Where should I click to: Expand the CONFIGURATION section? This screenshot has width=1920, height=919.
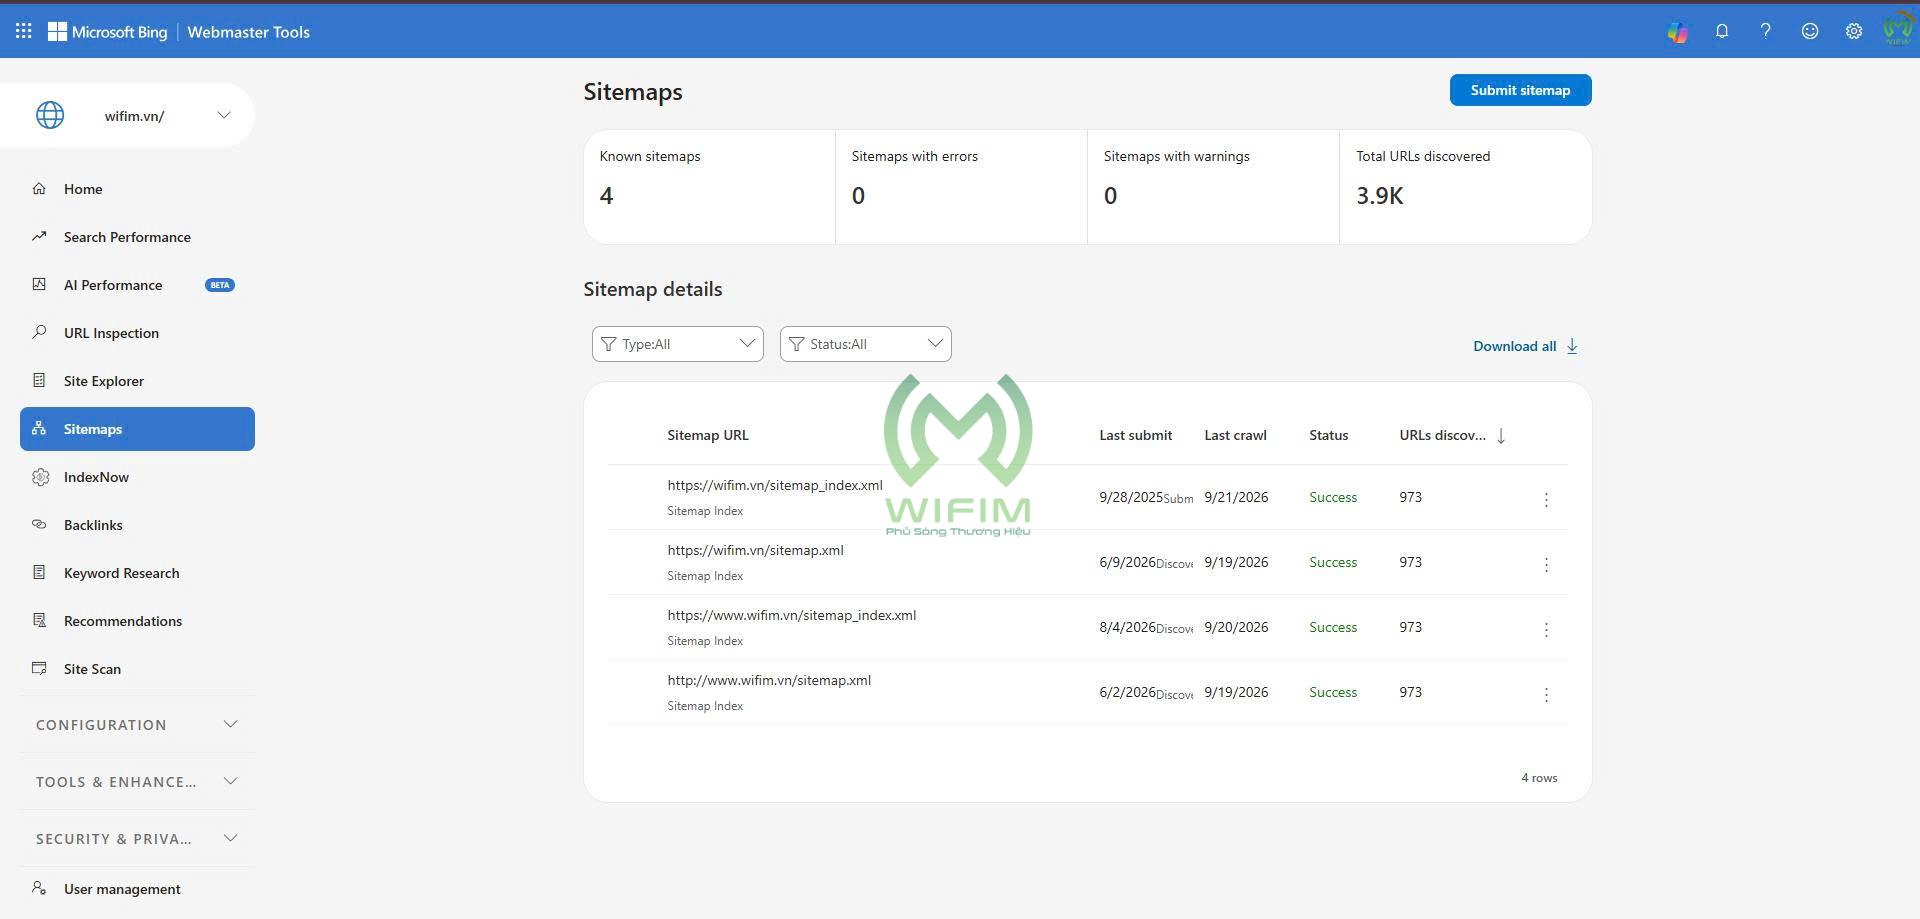coord(137,725)
